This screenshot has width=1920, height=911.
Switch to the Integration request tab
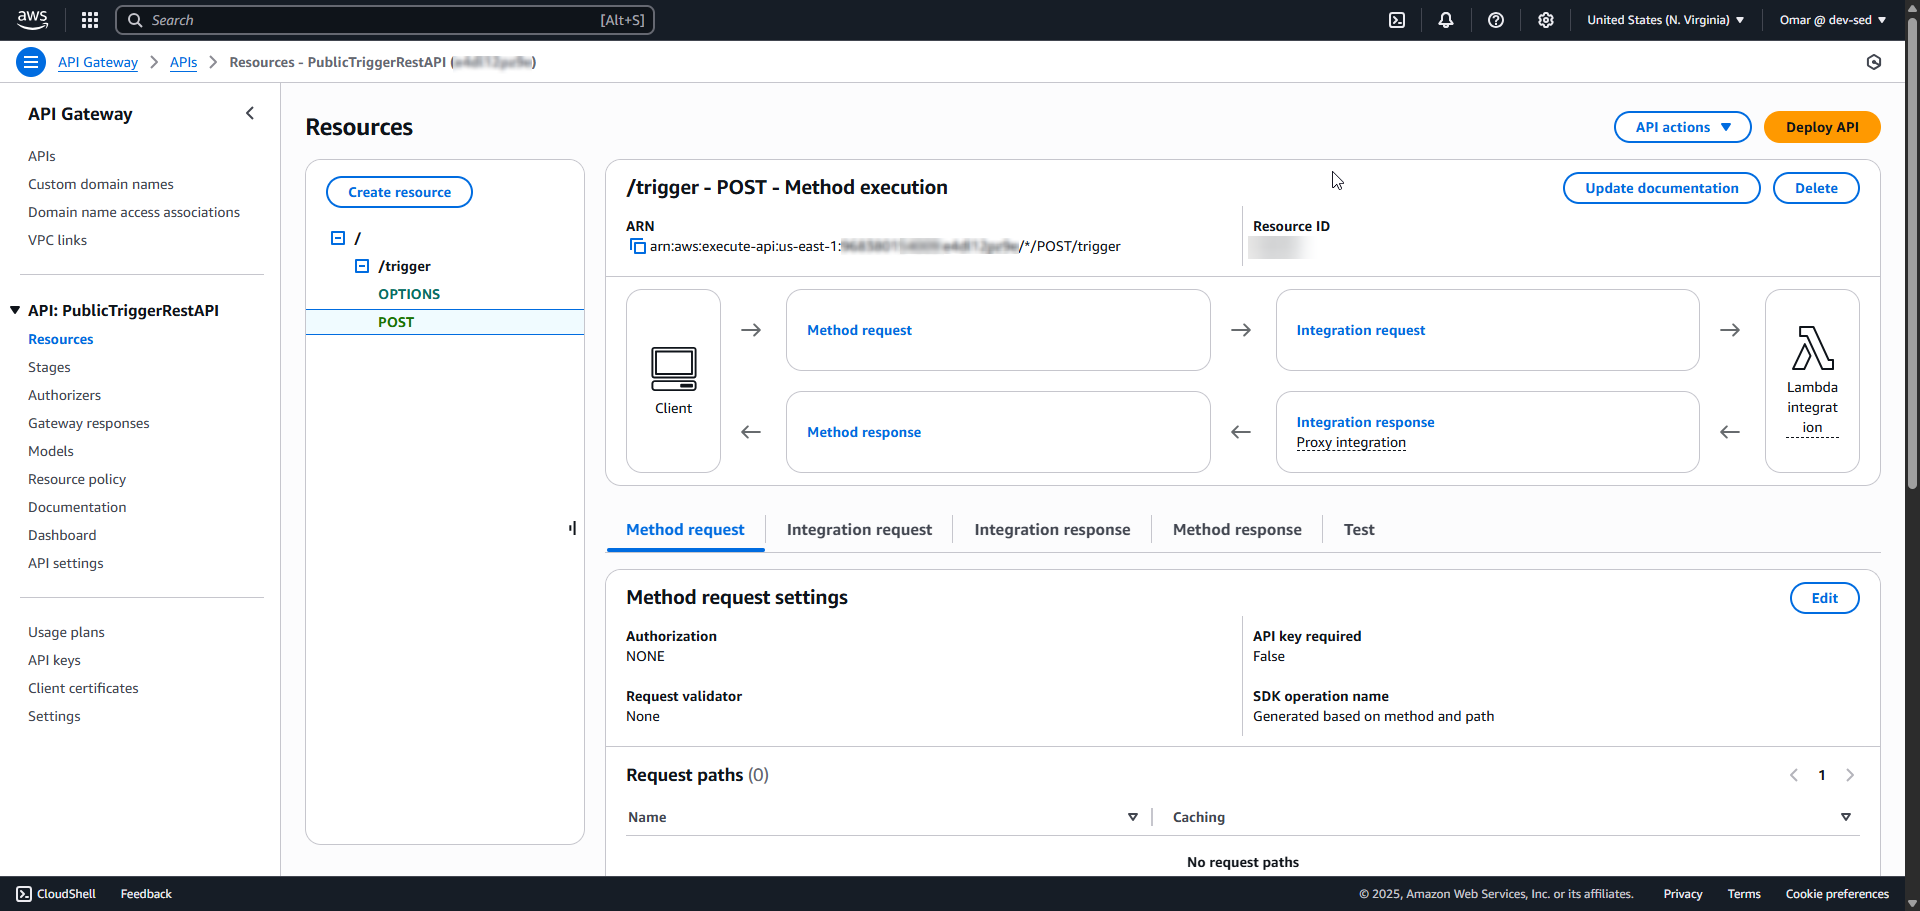click(x=859, y=530)
